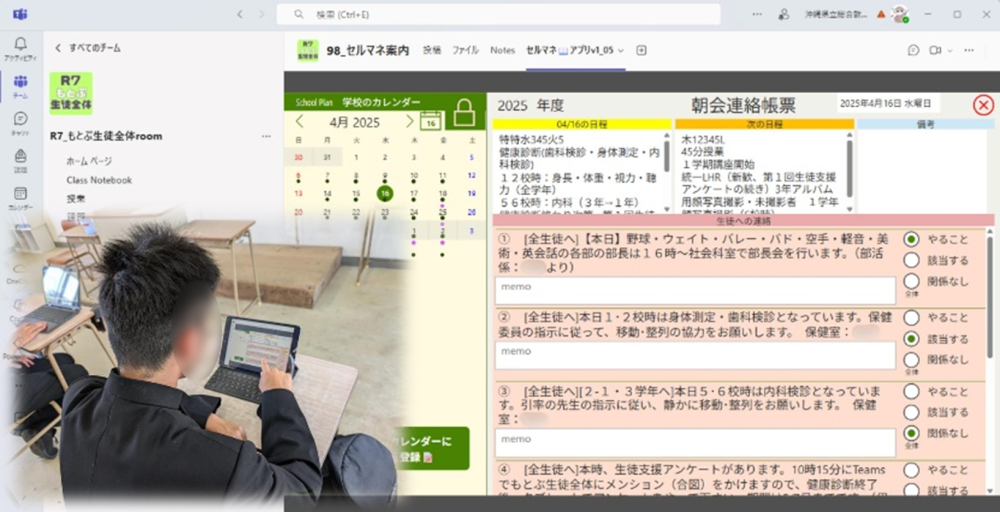This screenshot has height=512, width=1000.
Task: Click memo field under notice ②
Action: tap(695, 355)
